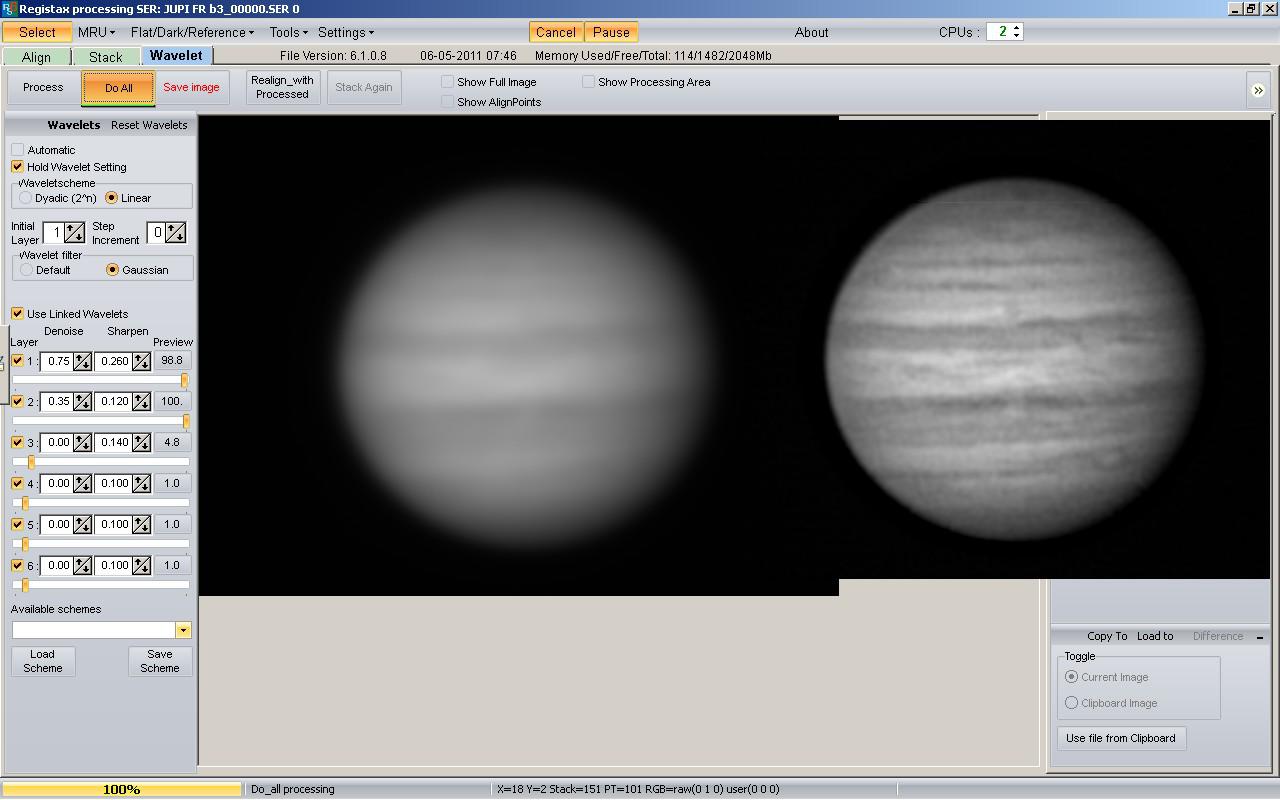
Task: Click the Save image button
Action: [x=191, y=87]
